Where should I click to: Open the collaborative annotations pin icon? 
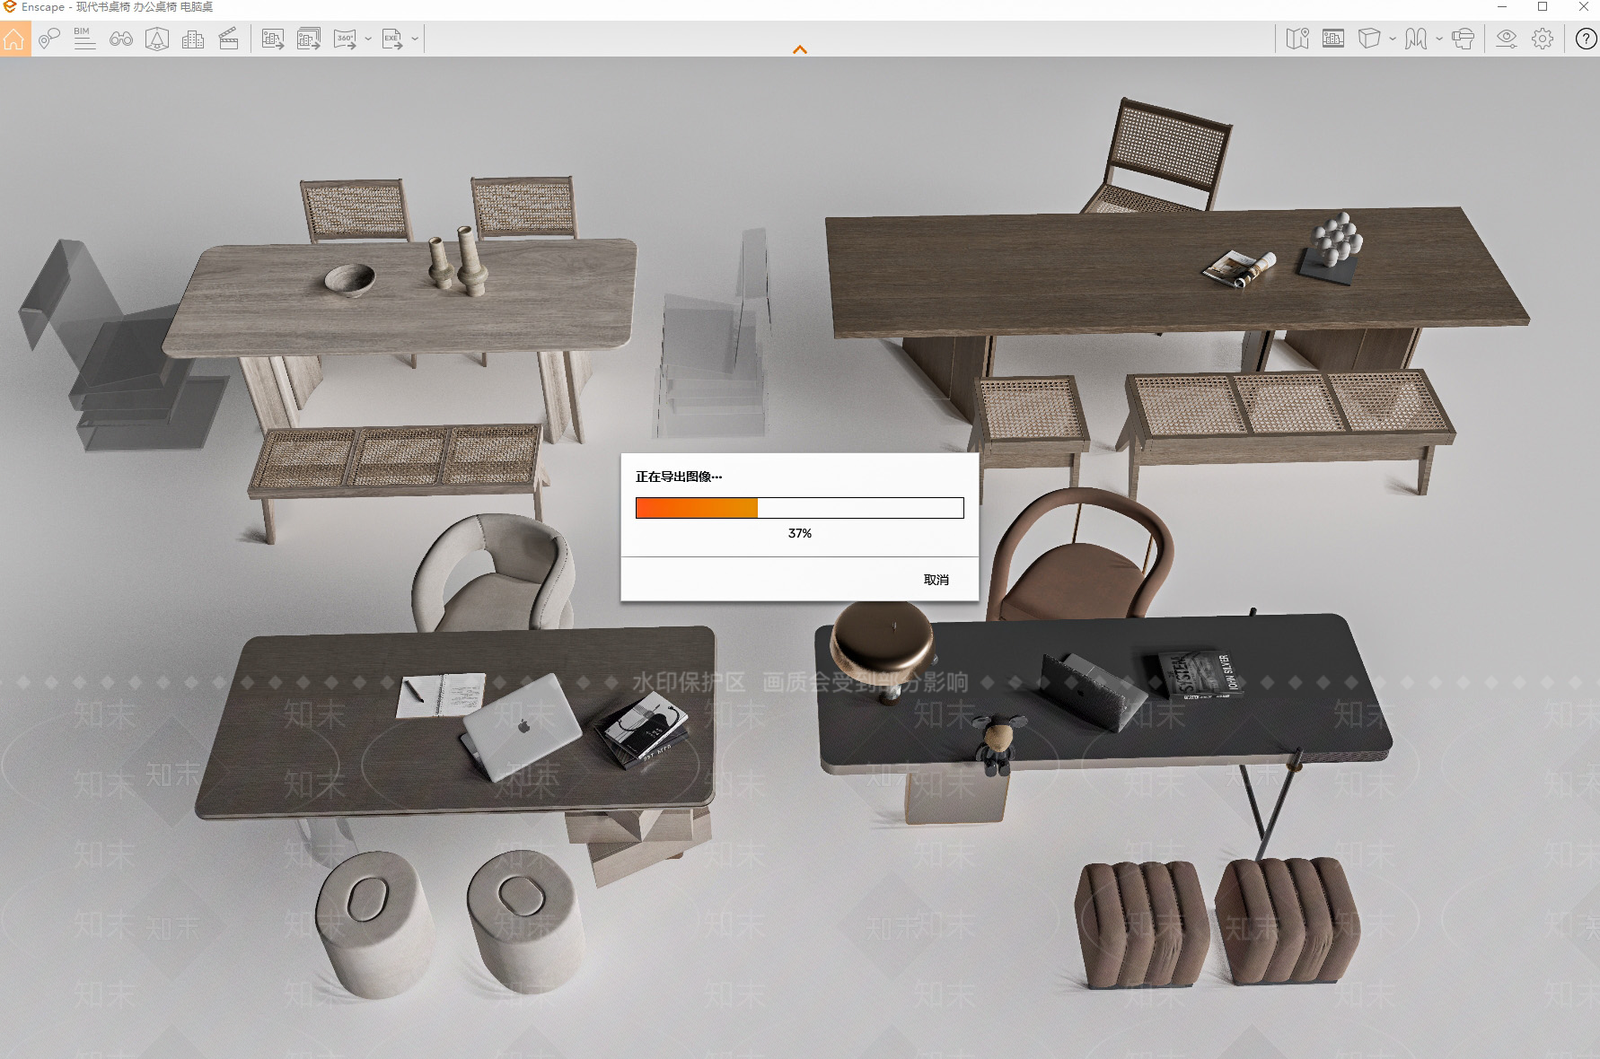click(49, 39)
